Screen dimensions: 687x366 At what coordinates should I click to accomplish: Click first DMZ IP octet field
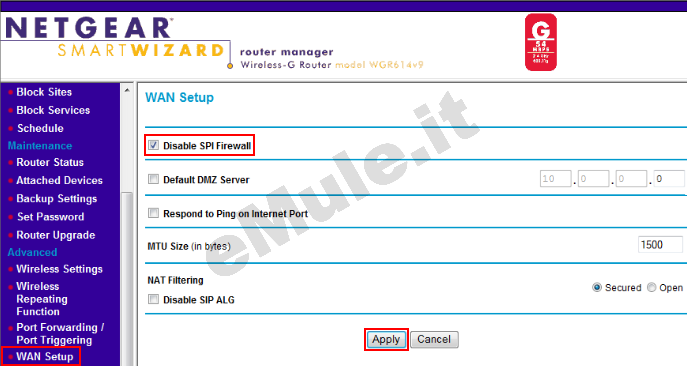point(555,179)
